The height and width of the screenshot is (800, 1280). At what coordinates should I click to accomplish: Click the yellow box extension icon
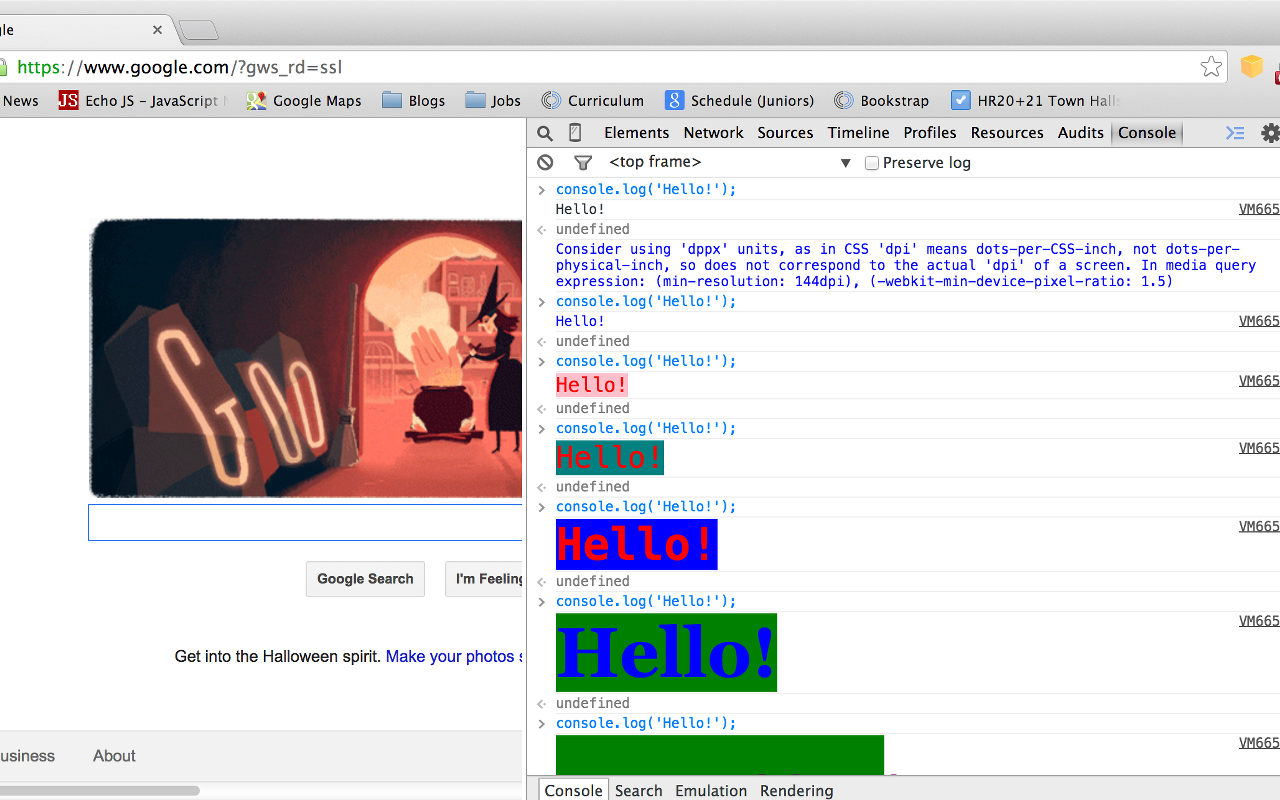click(x=1252, y=67)
